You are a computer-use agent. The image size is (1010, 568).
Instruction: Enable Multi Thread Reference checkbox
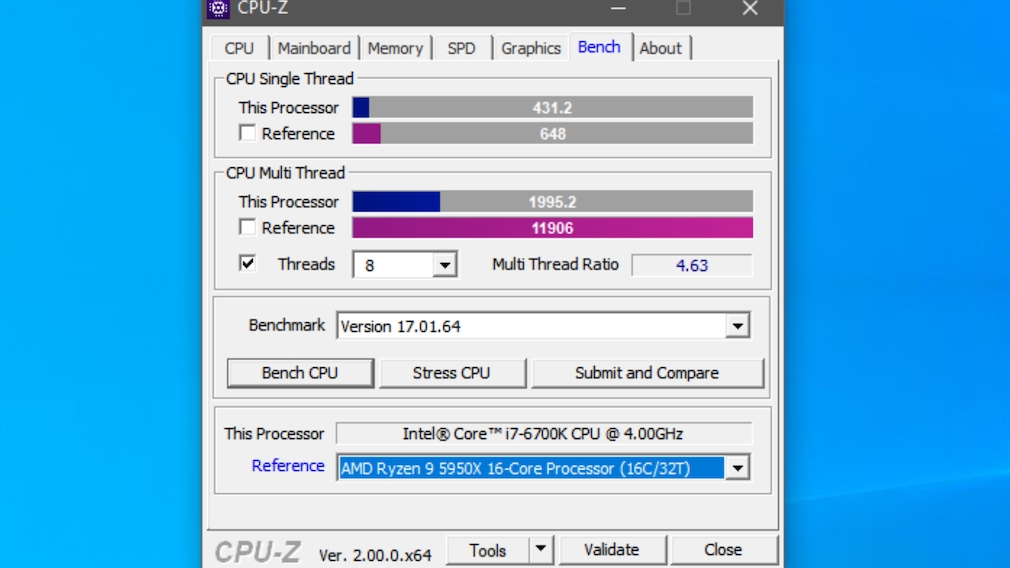tap(247, 227)
